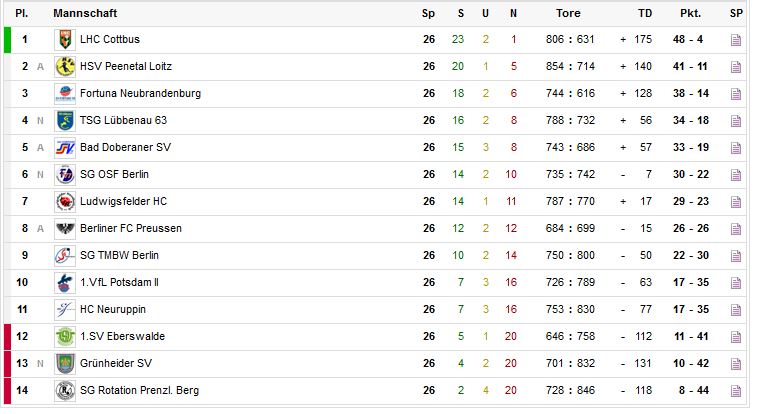Viewport: 758px width, 414px height.
Task: Click the Ludwigsfelder HC team crest
Action: click(65, 202)
